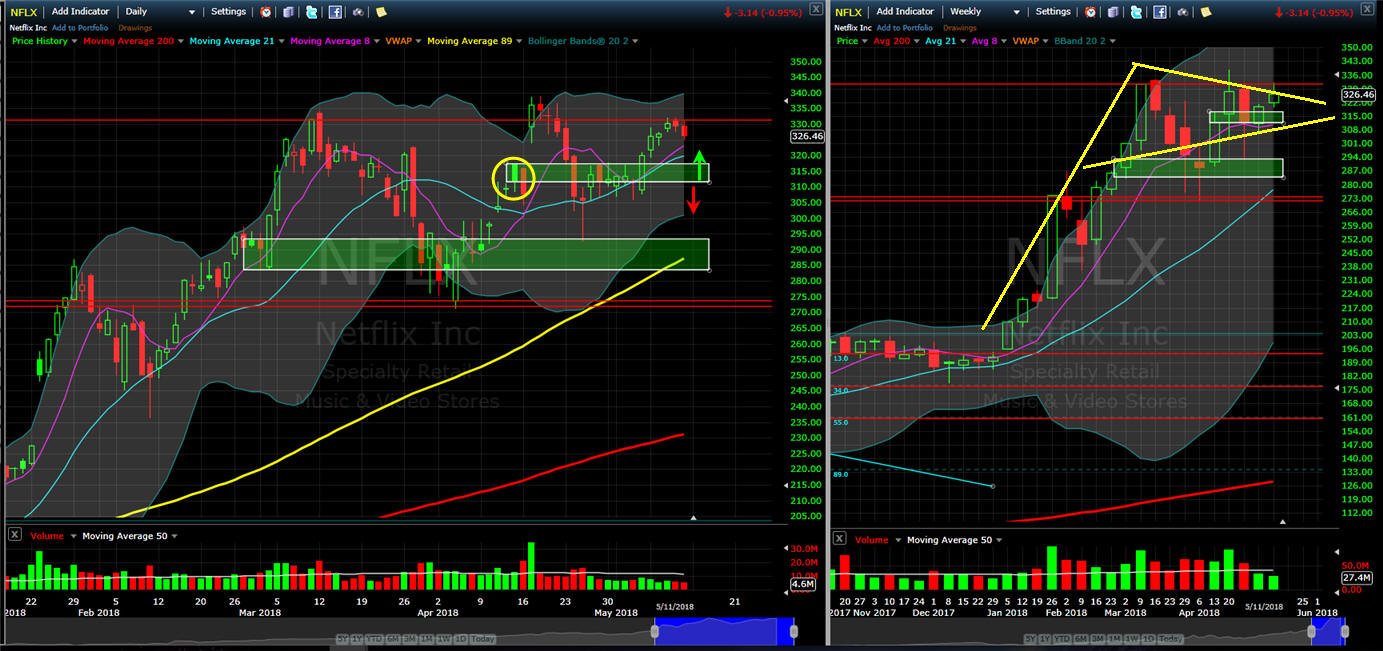This screenshot has width=1383, height=651.
Task: Click the 326.46 price label on Daily axis
Action: (x=806, y=136)
